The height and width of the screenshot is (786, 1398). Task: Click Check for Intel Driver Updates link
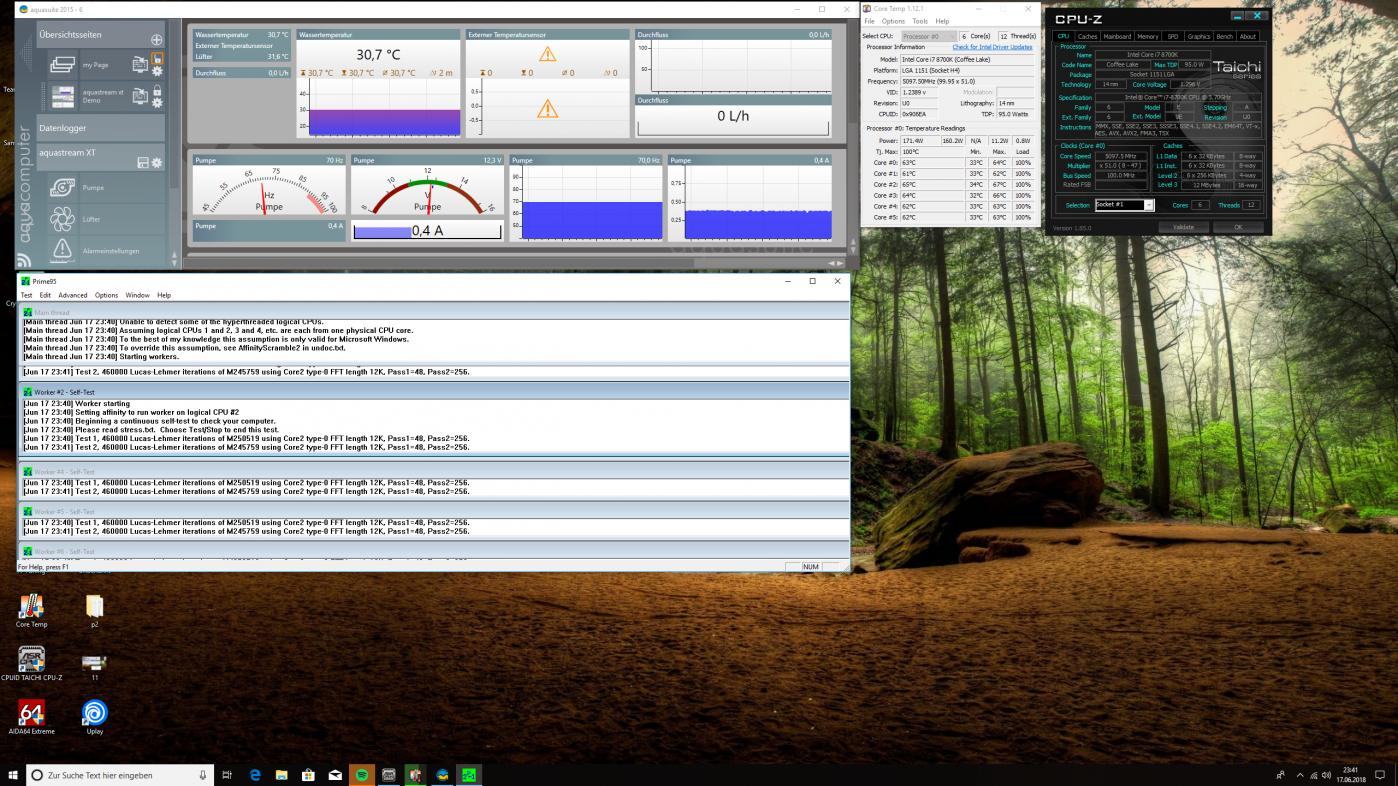992,47
